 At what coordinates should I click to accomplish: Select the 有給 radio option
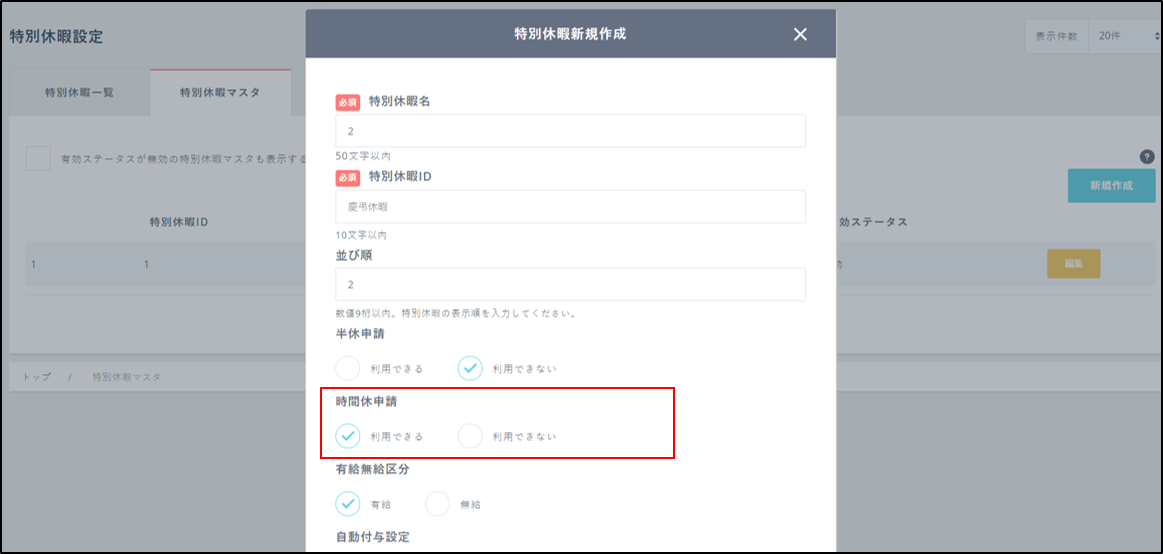point(348,504)
